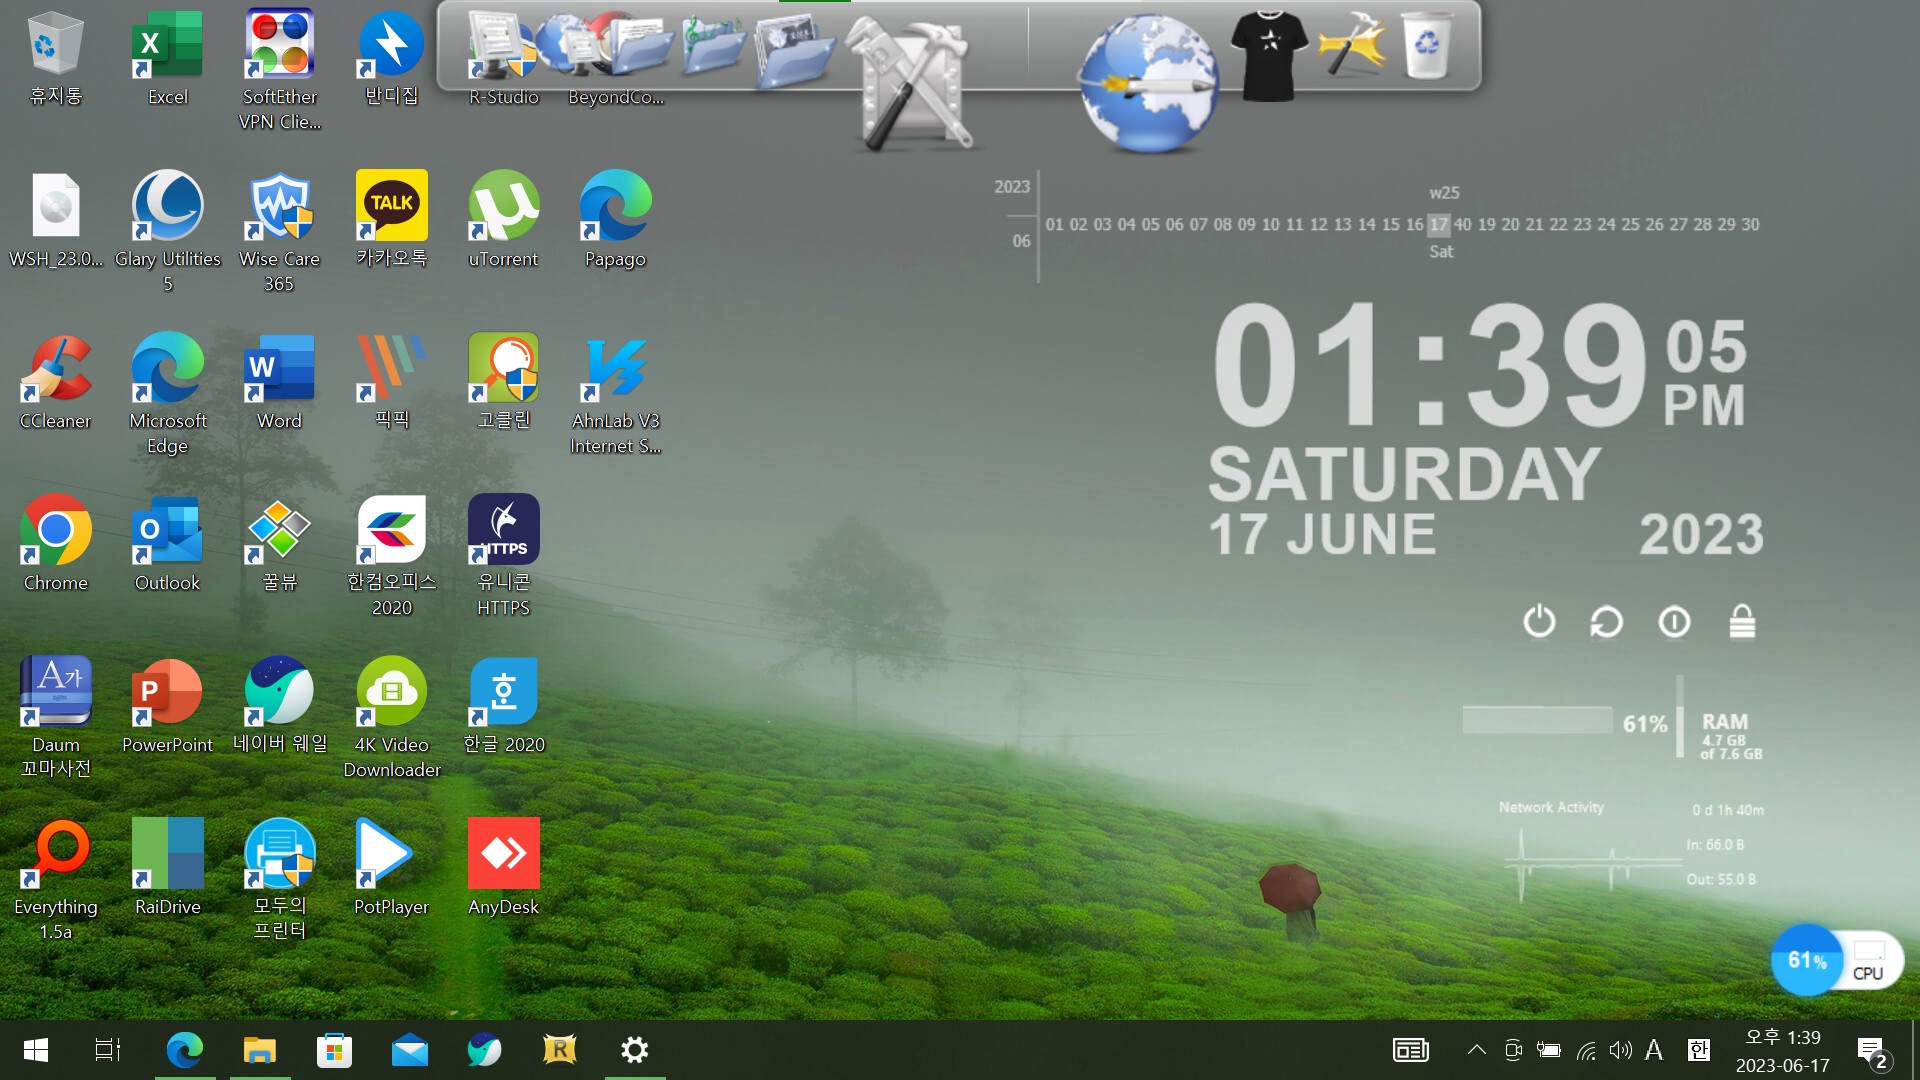The height and width of the screenshot is (1080, 1920).
Task: Click the music folder dock icon
Action: (713, 45)
